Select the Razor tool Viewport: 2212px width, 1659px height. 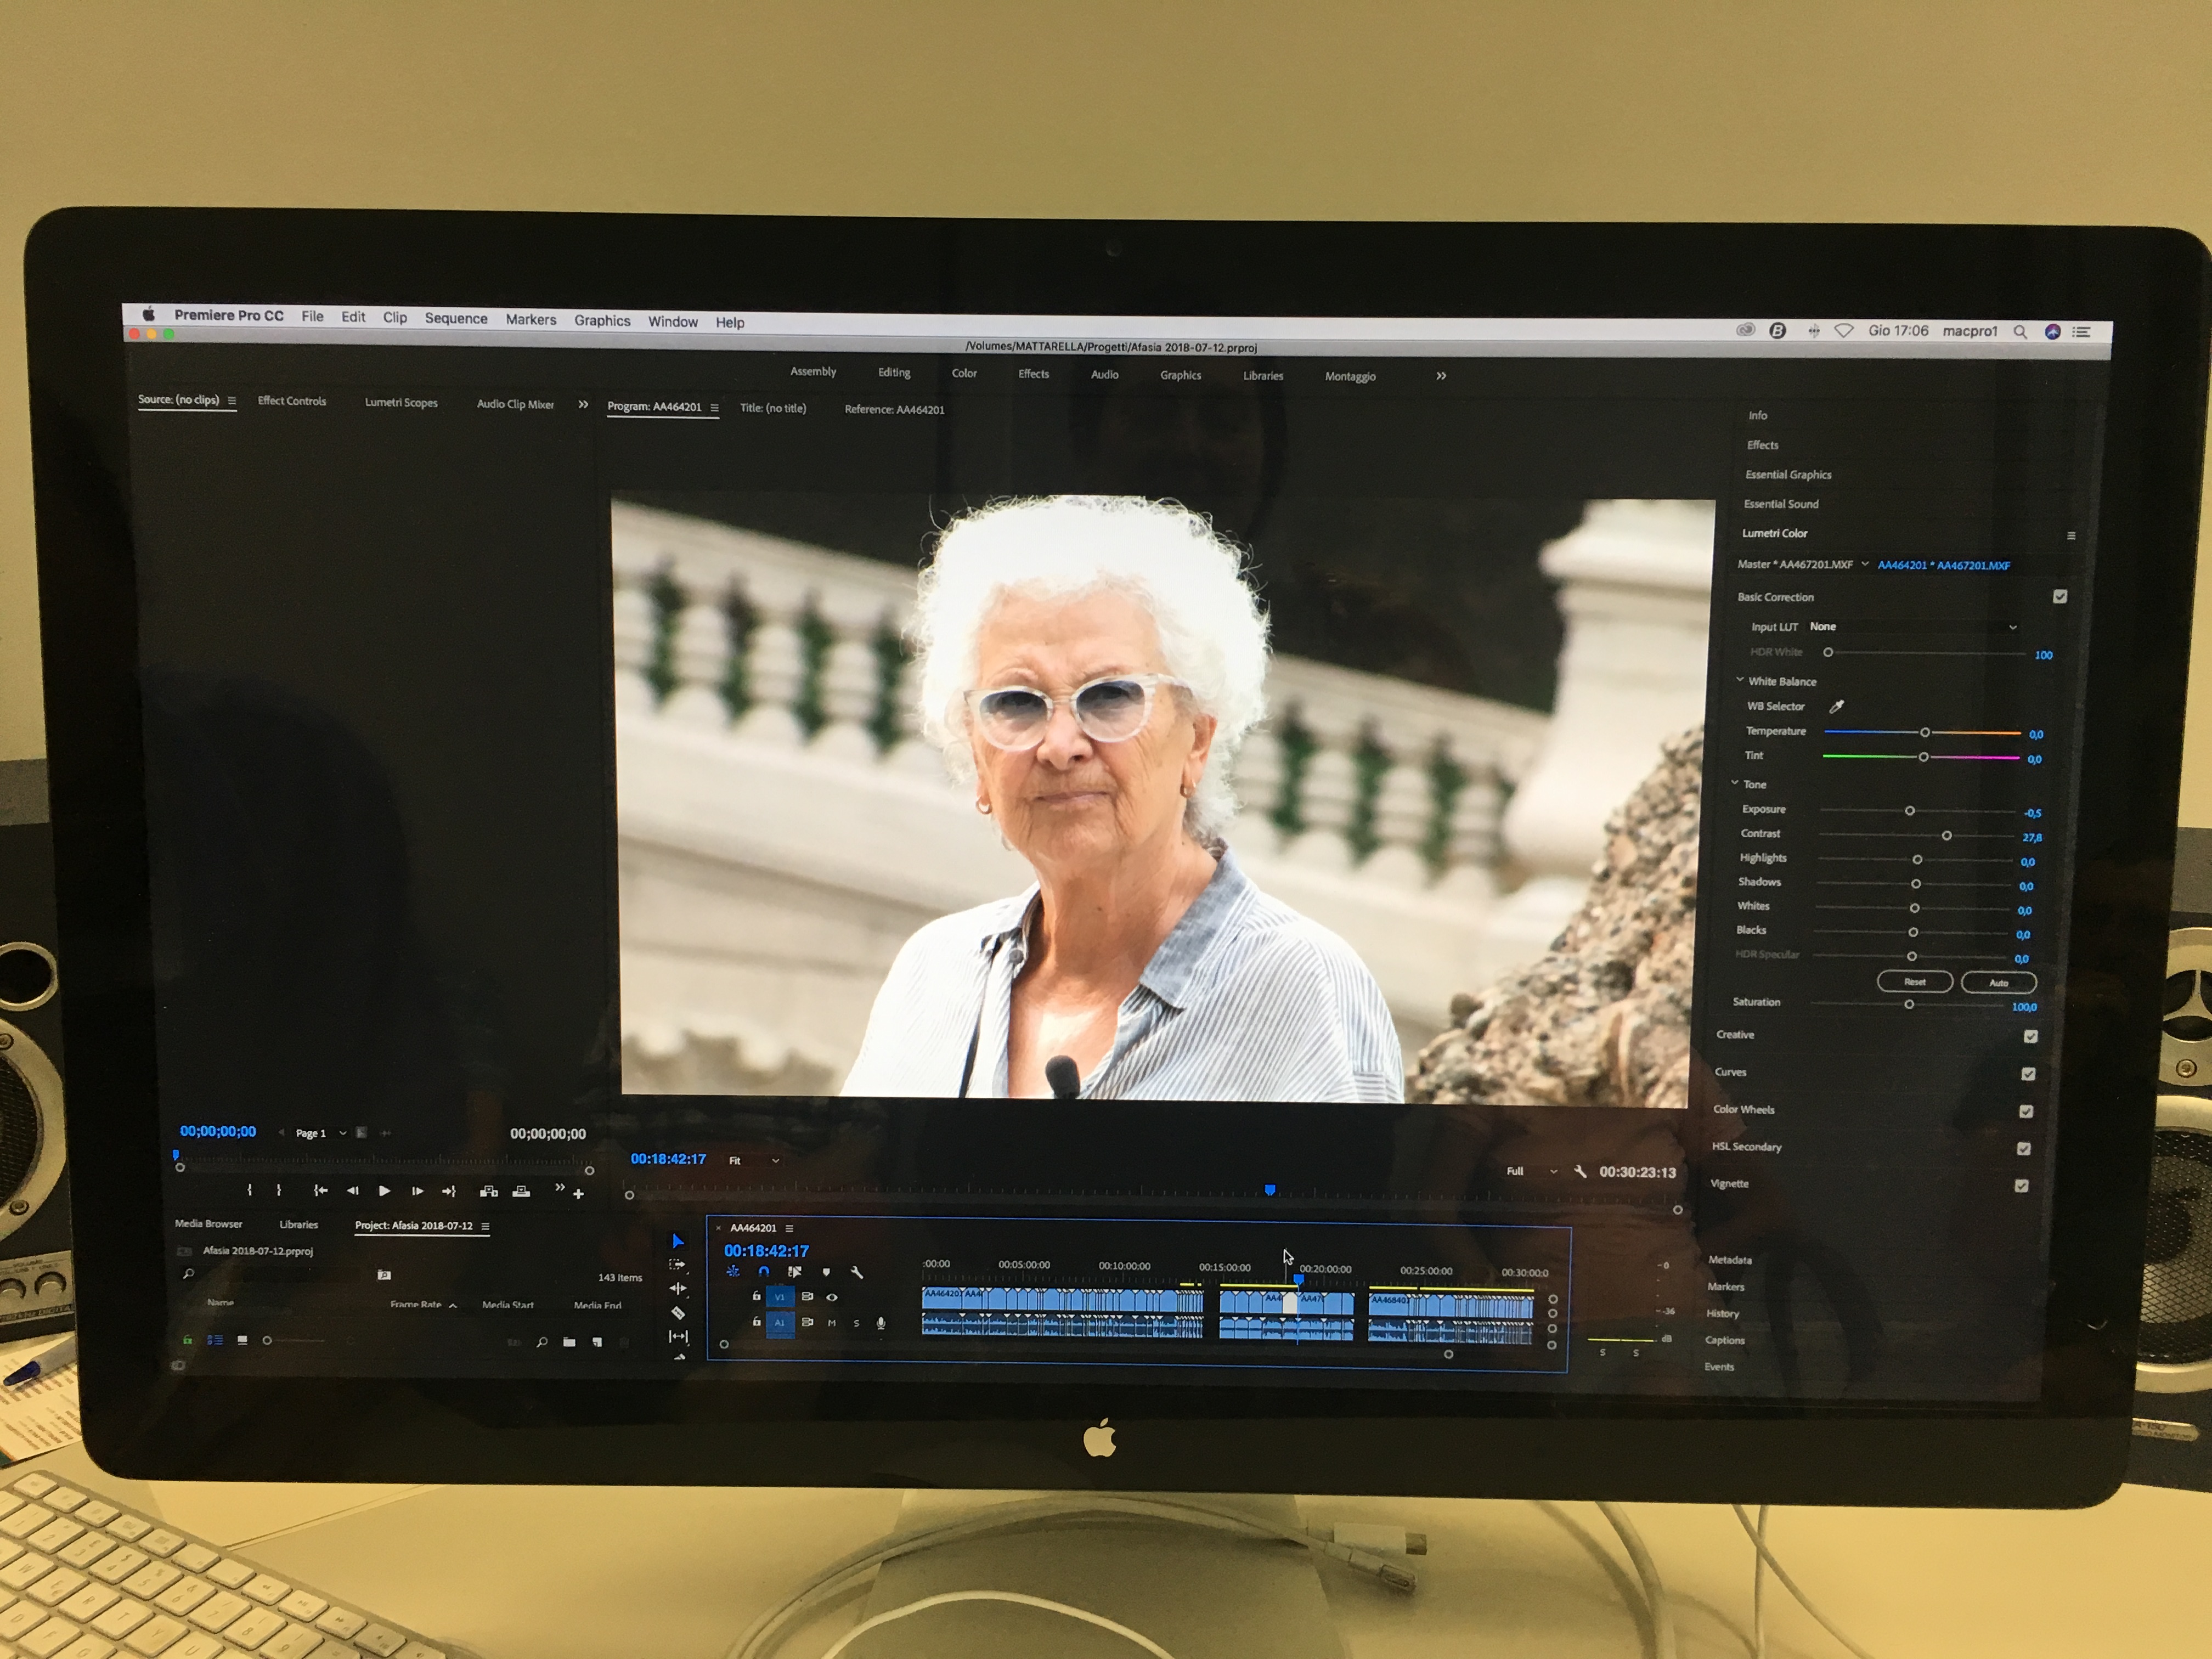coord(678,1313)
